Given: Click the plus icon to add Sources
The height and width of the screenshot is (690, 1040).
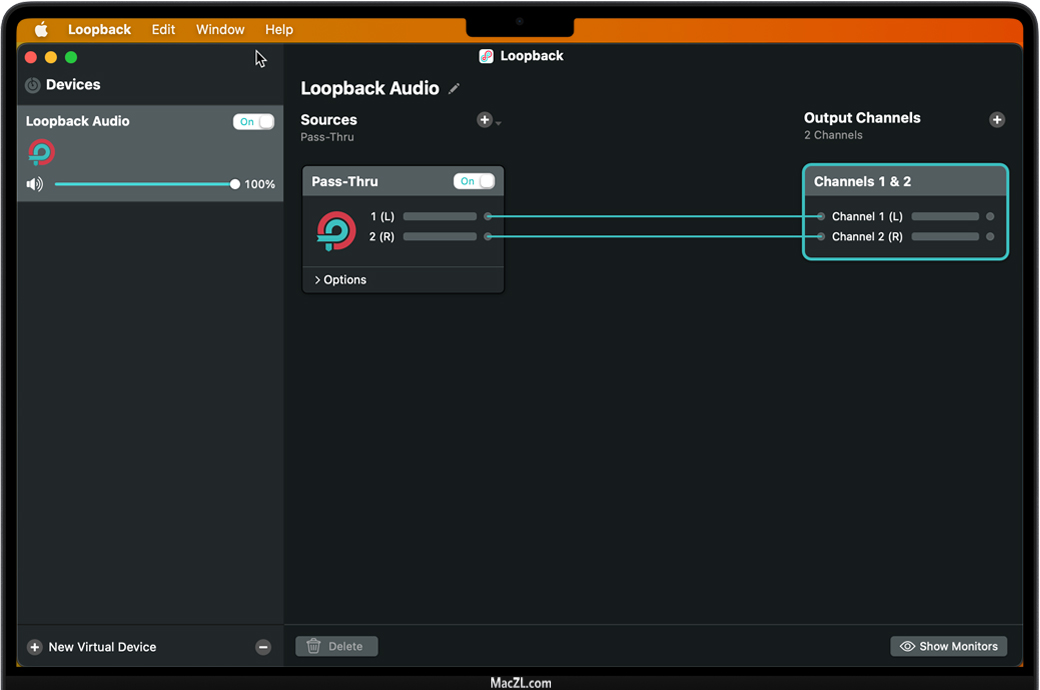Looking at the screenshot, I should (484, 120).
